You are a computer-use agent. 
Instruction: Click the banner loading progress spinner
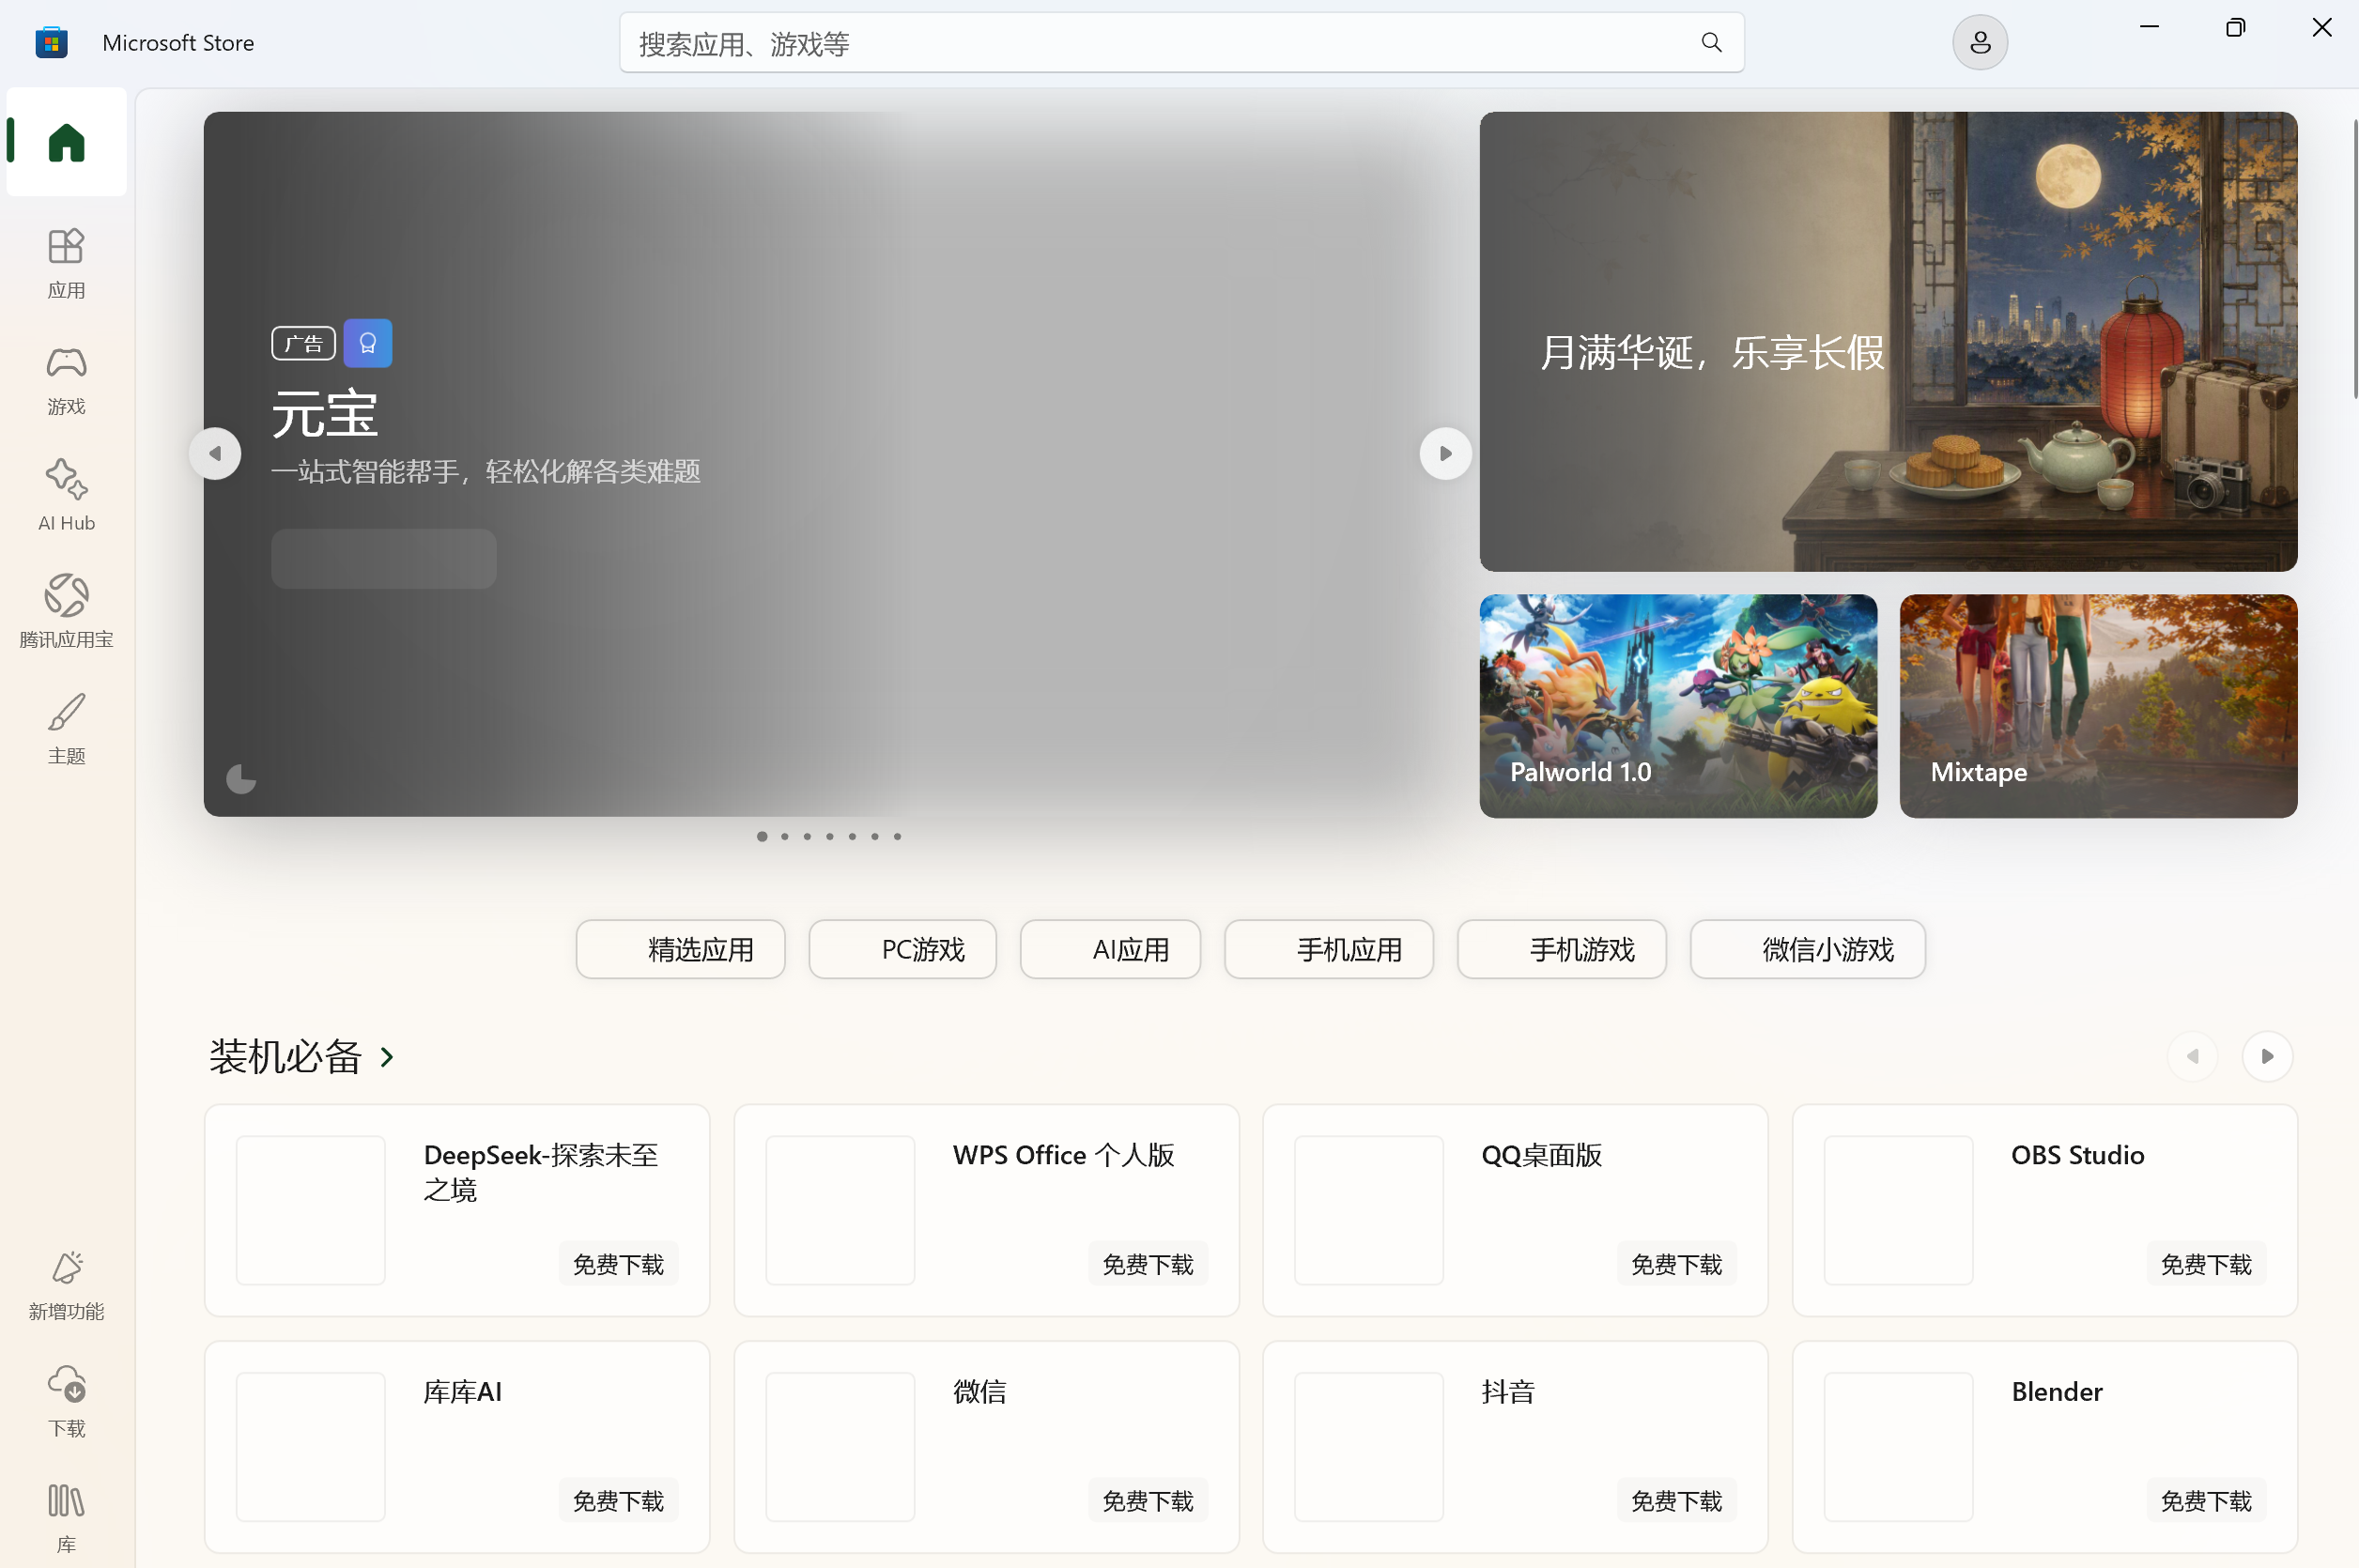[x=240, y=779]
